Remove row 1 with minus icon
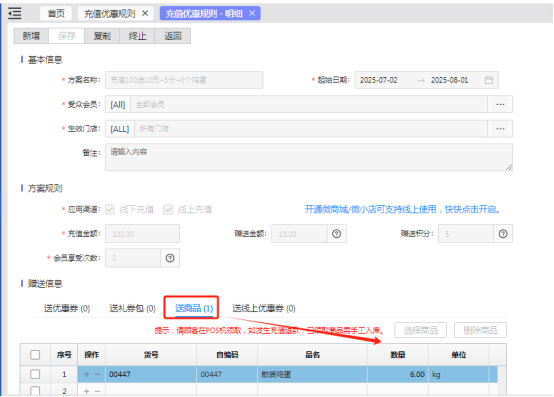The image size is (554, 397). [x=98, y=374]
